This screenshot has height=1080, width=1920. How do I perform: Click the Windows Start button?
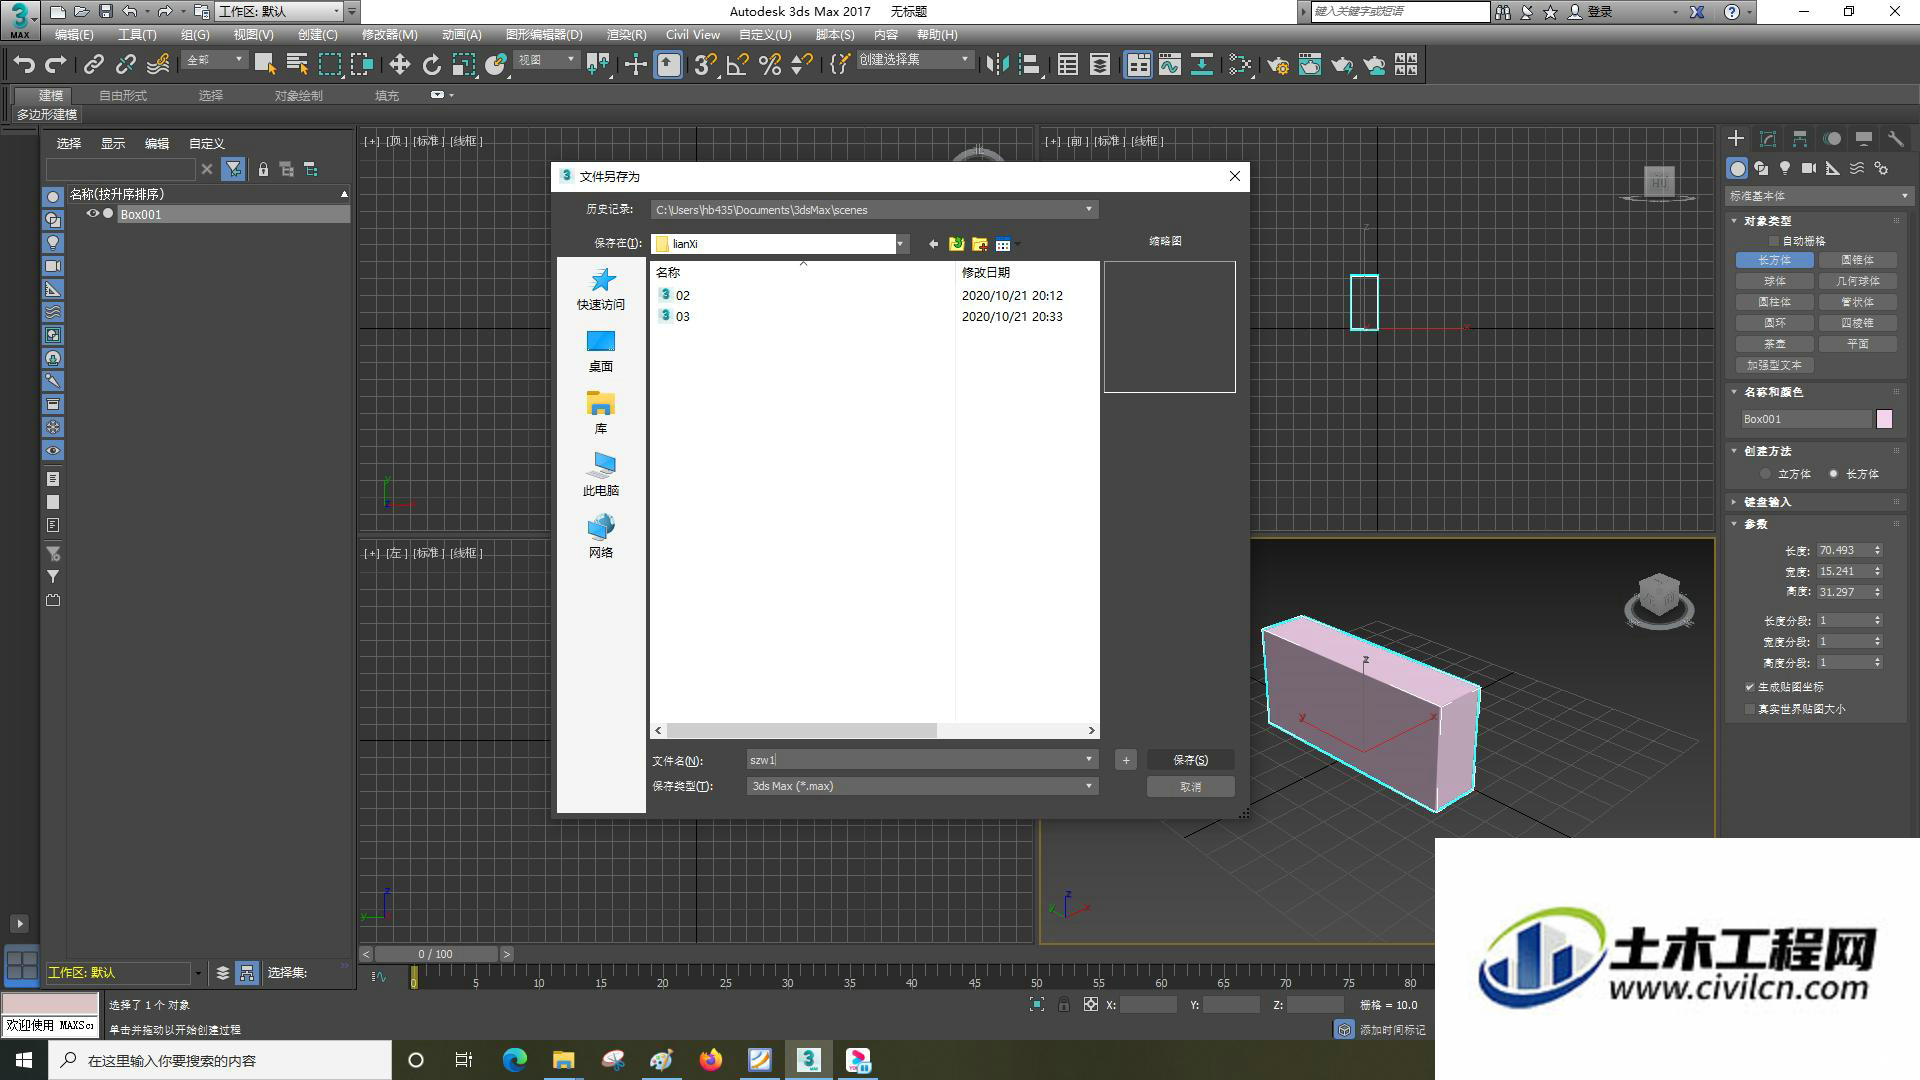click(24, 1060)
